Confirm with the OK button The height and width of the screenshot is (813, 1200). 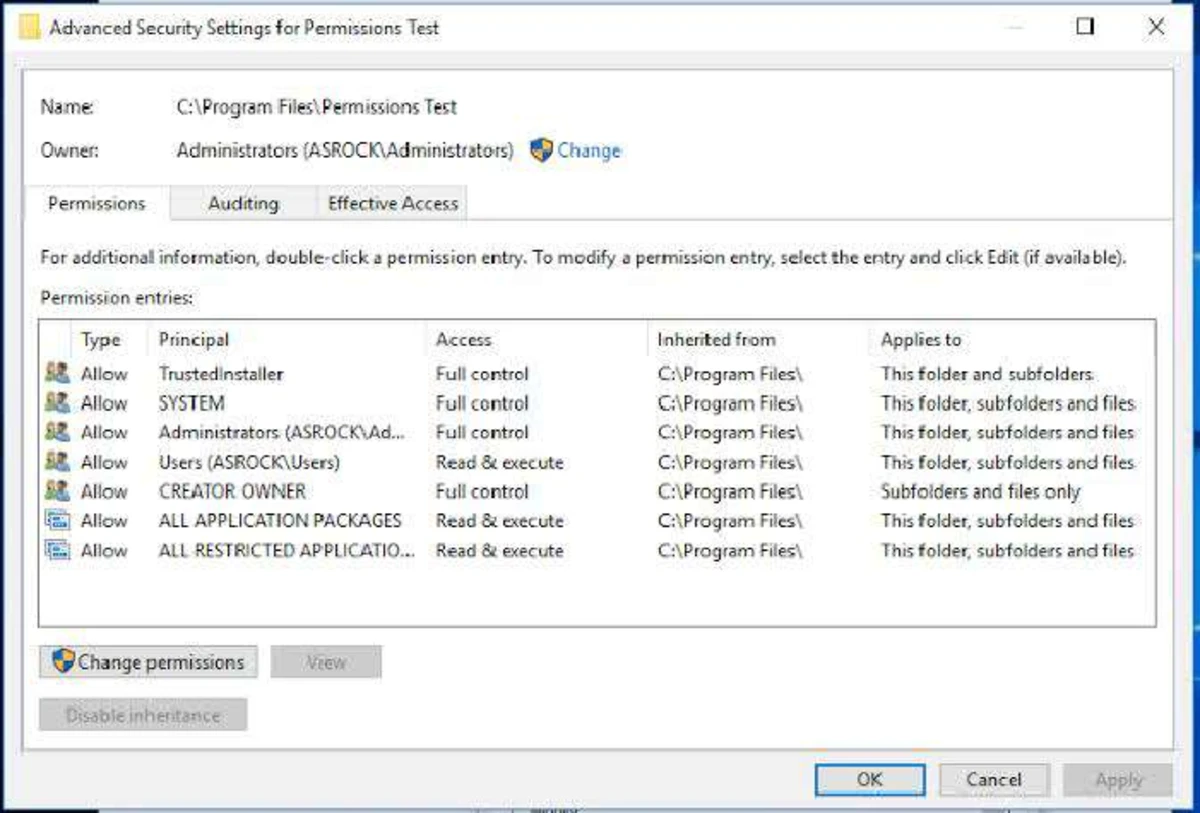click(x=869, y=780)
